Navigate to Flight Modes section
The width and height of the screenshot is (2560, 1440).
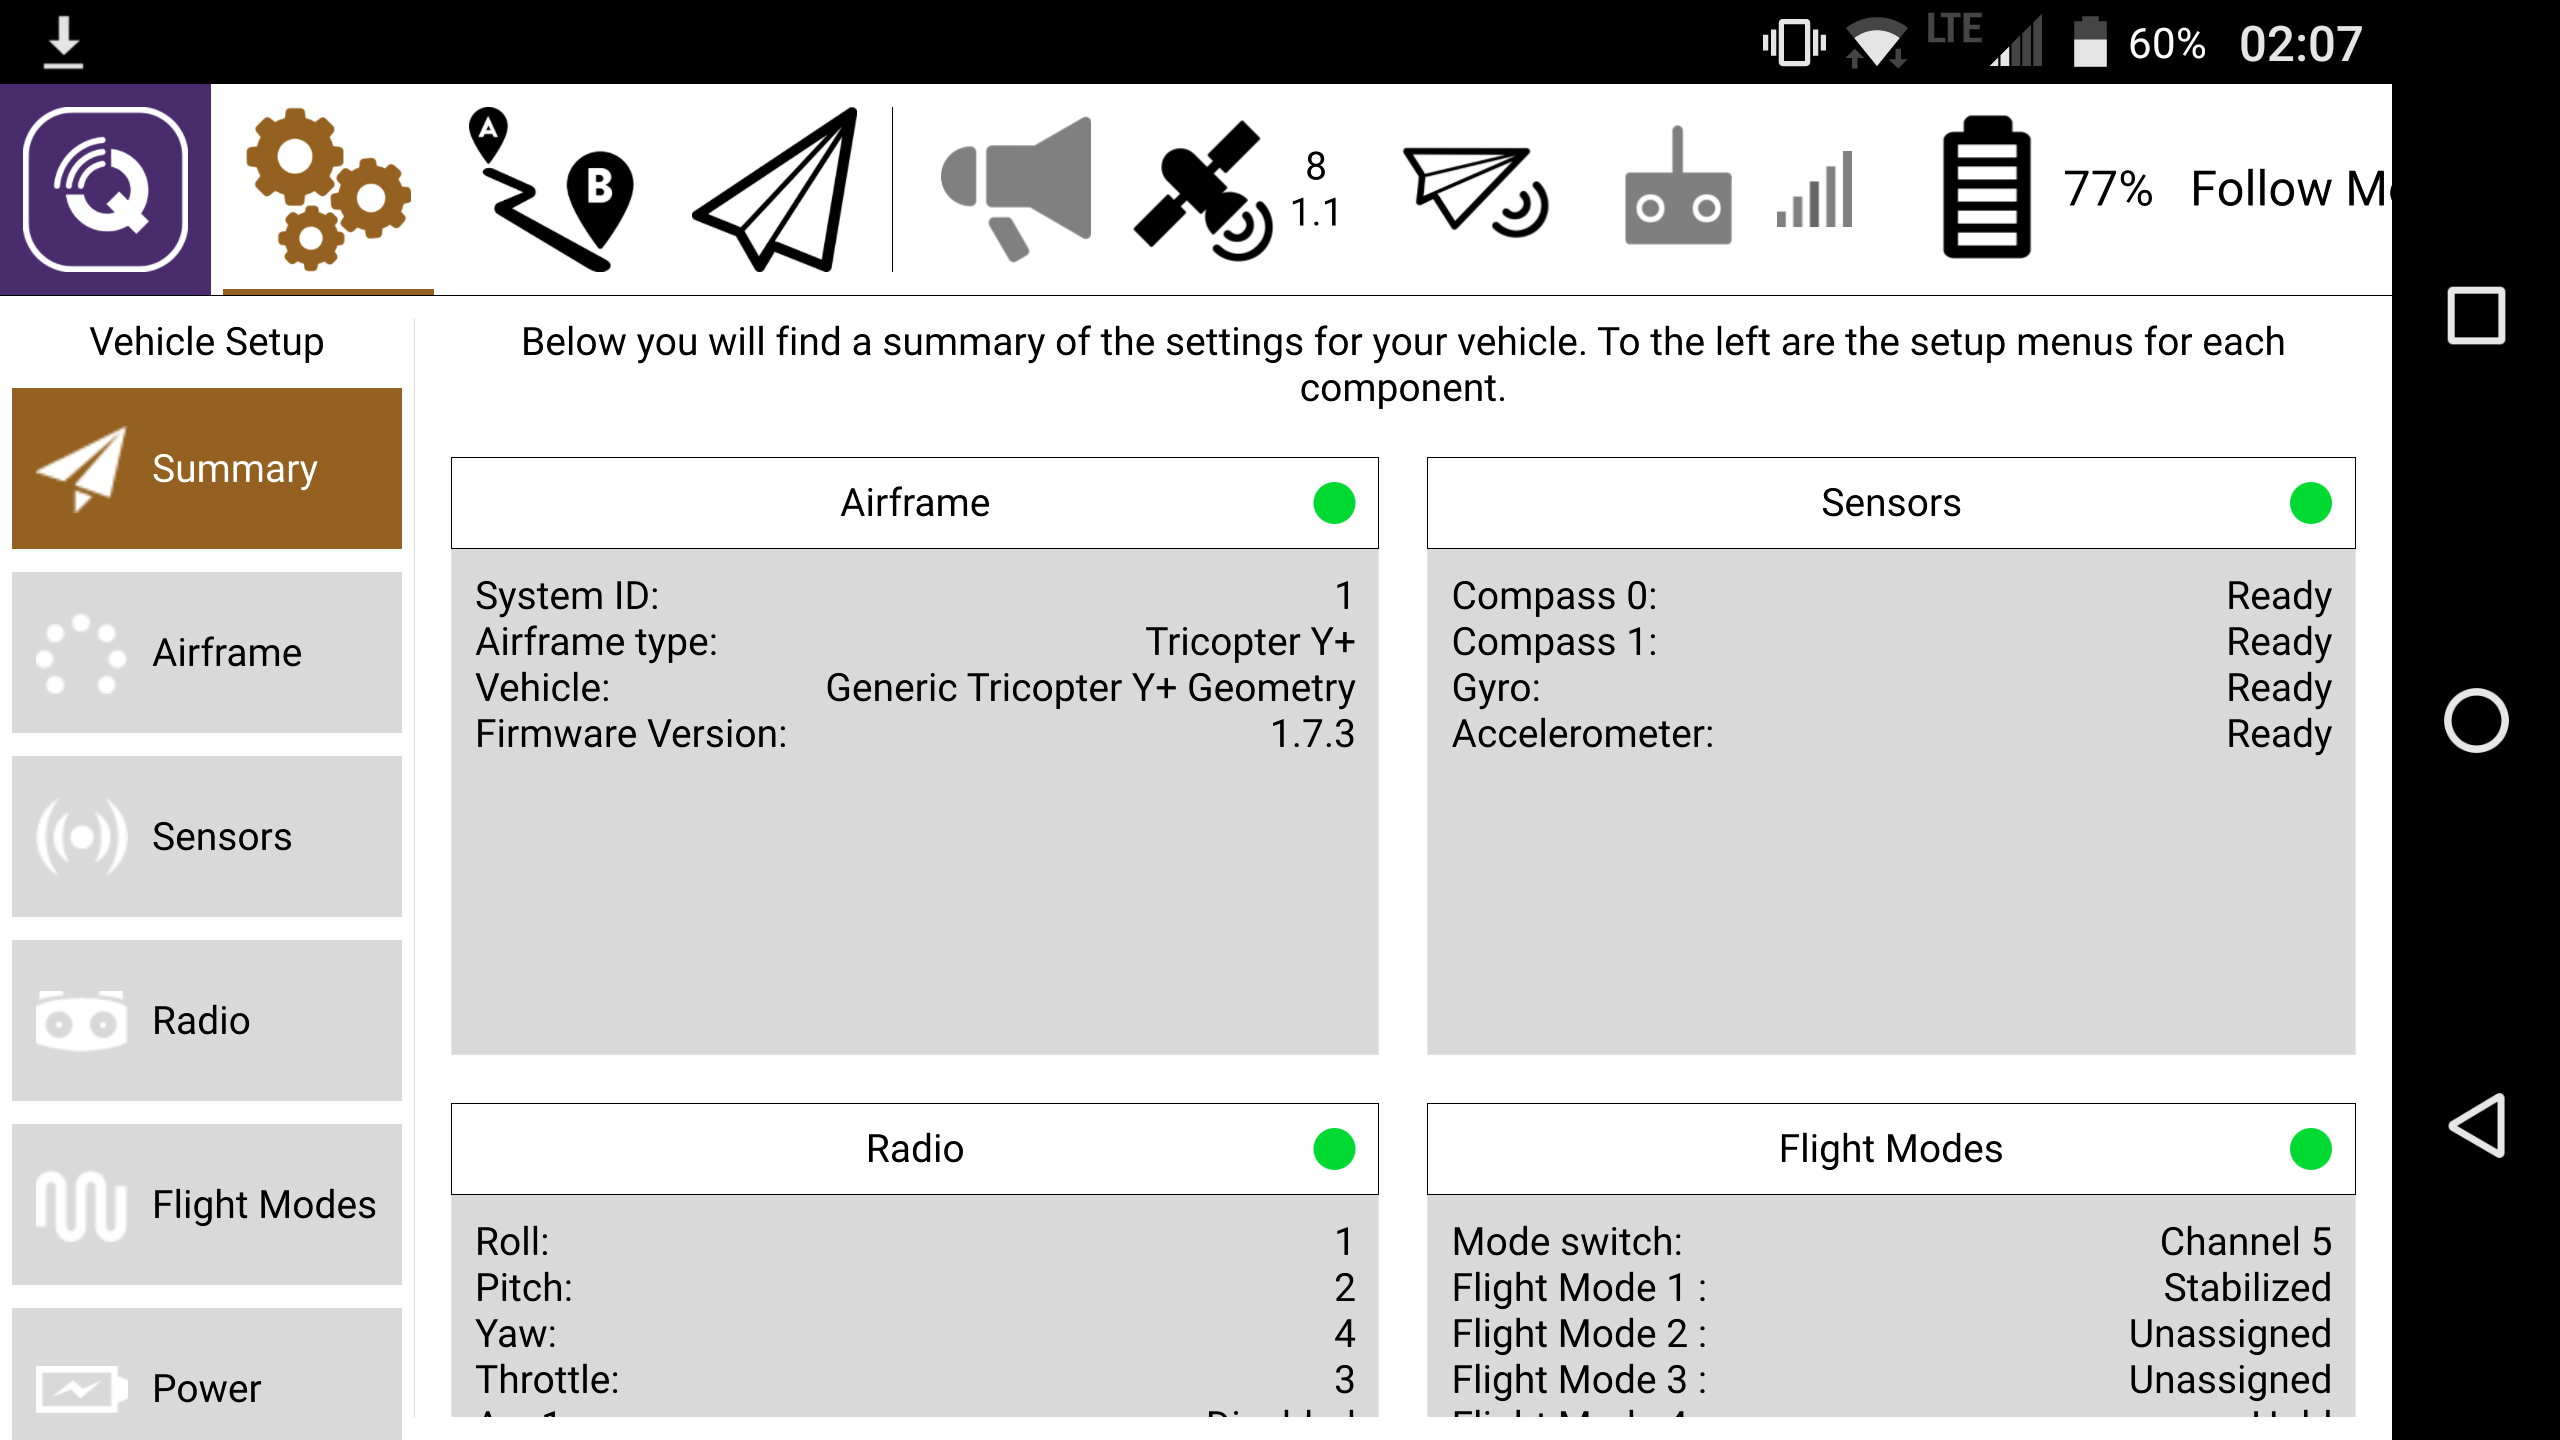click(x=206, y=1204)
